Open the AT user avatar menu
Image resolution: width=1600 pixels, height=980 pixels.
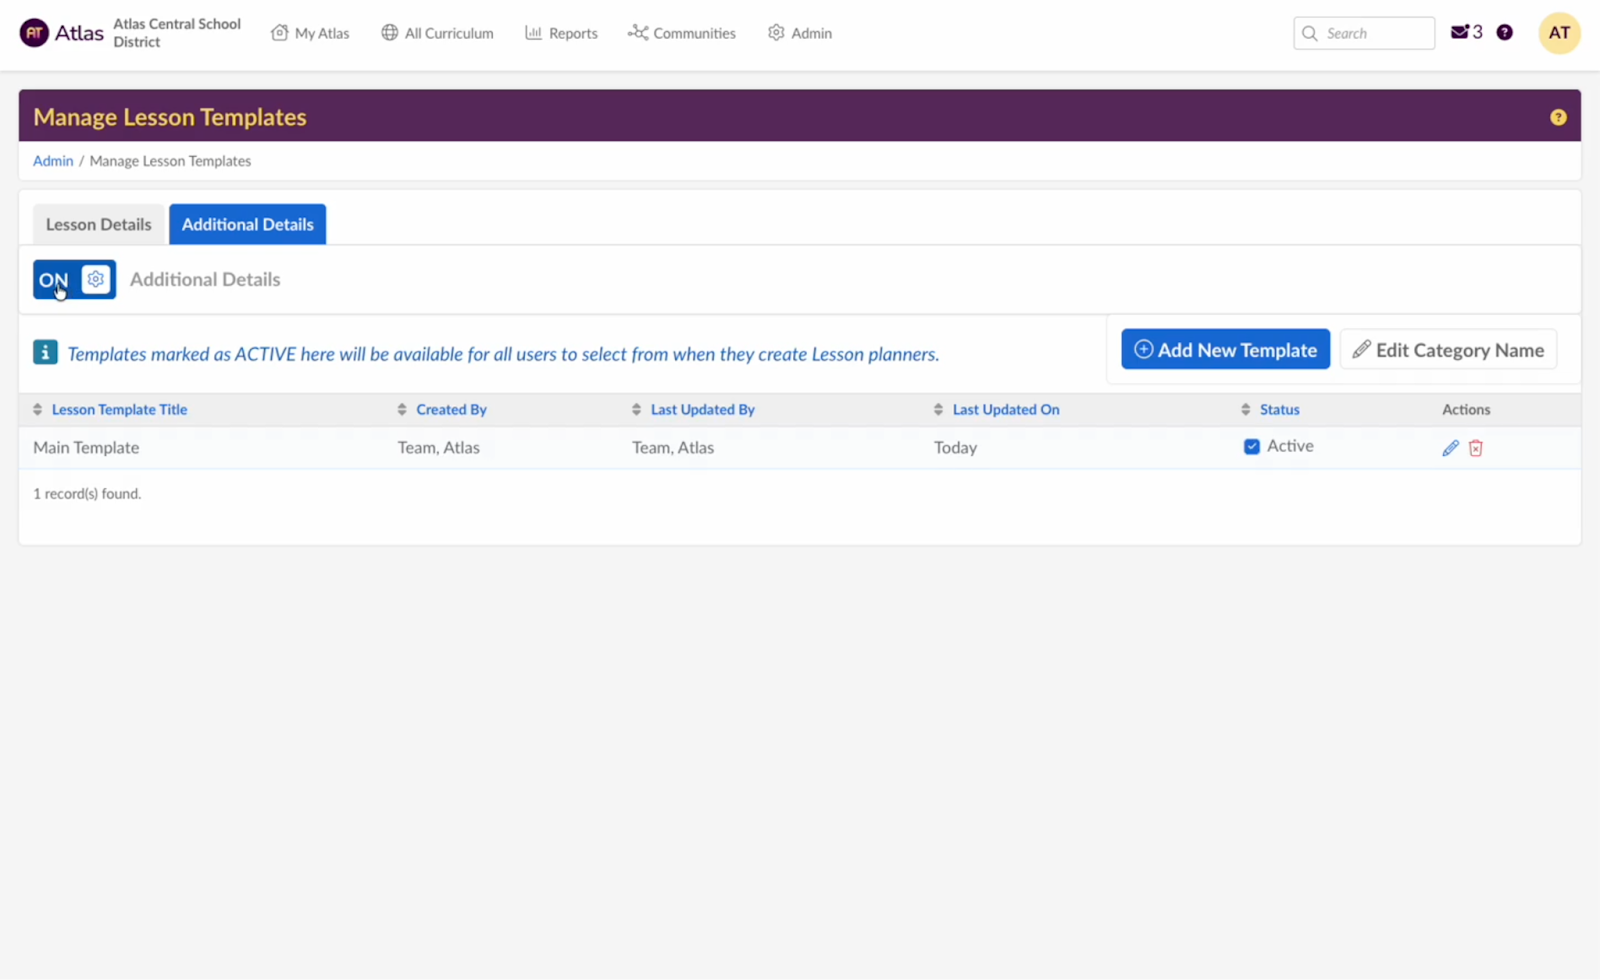[x=1559, y=33]
